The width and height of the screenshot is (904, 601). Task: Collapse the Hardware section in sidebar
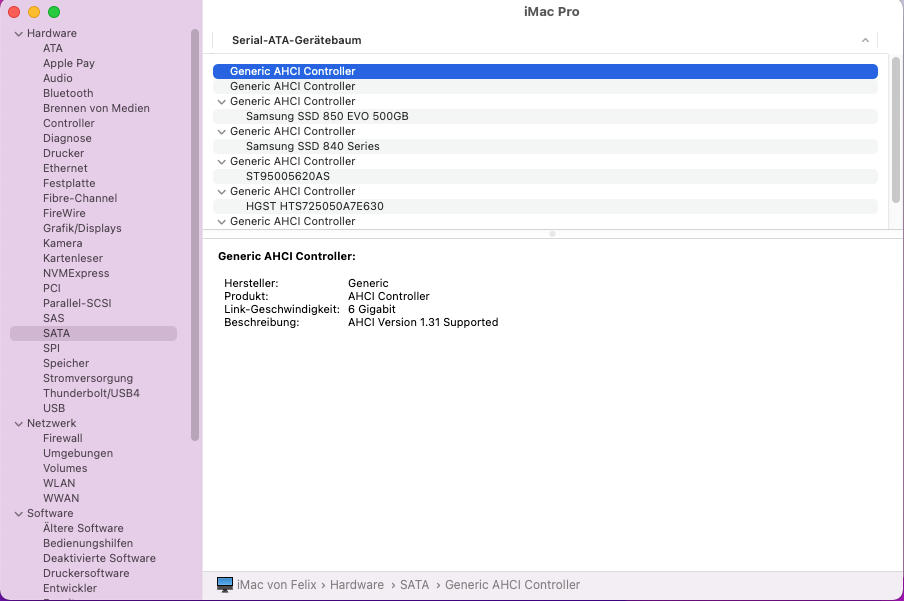coord(18,34)
